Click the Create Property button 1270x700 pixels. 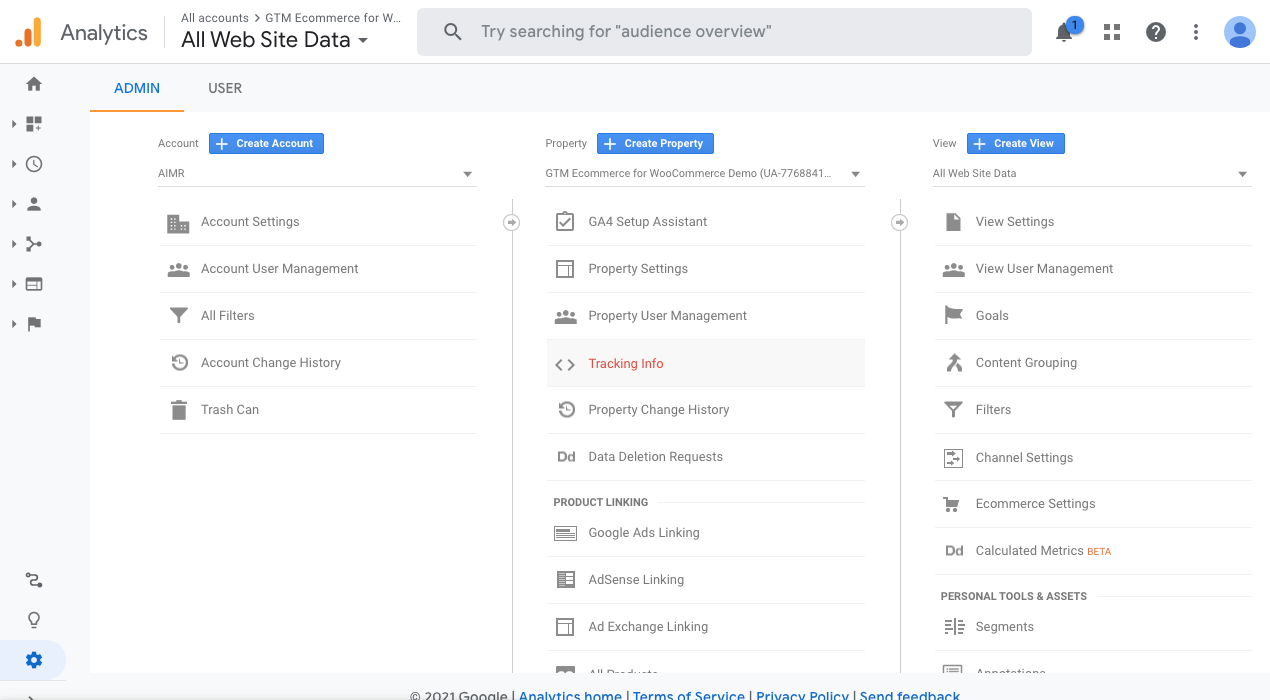coord(655,143)
